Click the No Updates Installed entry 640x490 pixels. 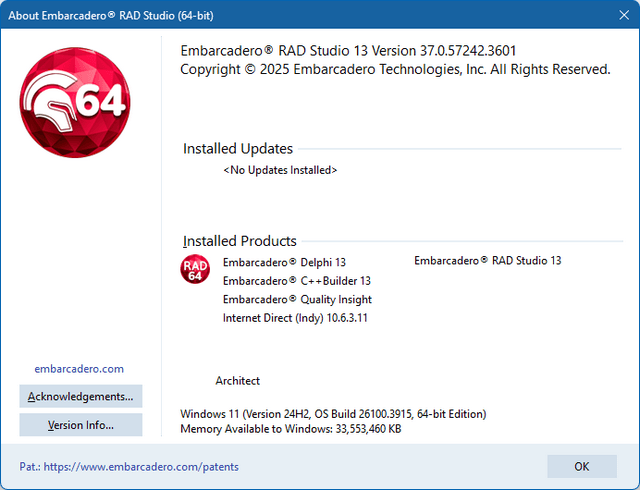(280, 170)
